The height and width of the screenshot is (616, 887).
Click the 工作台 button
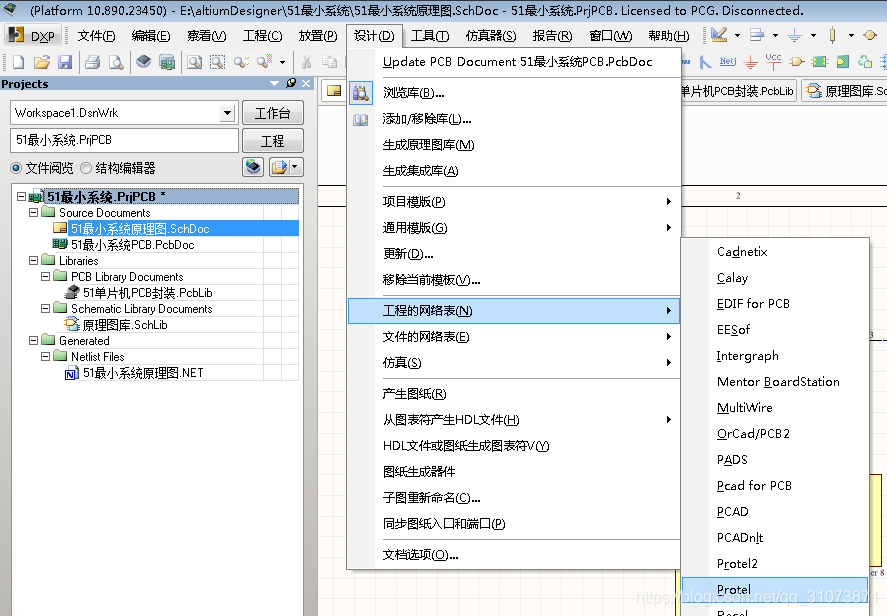click(272, 113)
